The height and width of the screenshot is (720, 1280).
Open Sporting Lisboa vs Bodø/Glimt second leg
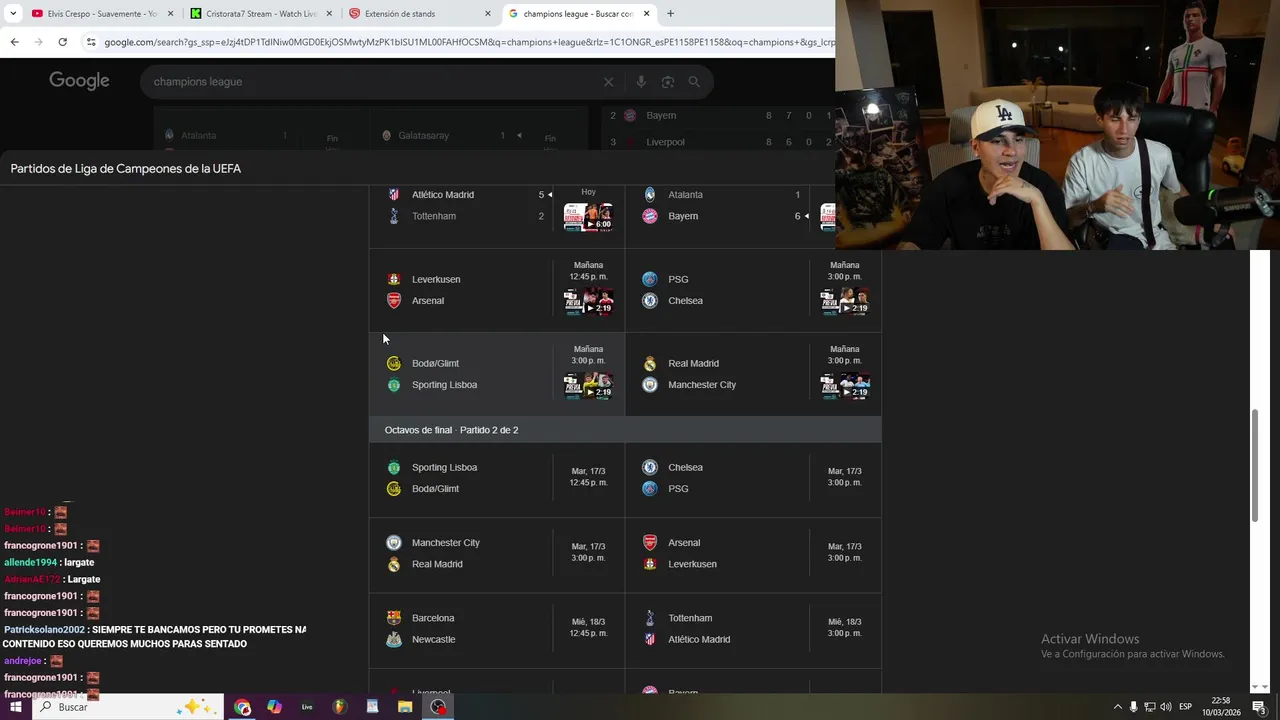(x=497, y=478)
